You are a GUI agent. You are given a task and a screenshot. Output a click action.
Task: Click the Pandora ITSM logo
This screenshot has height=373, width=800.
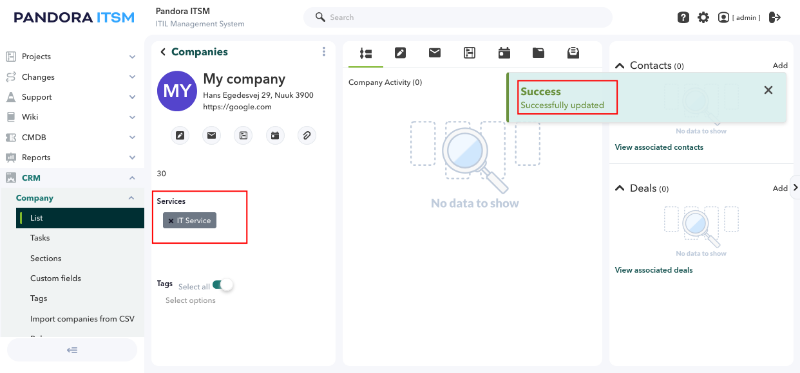click(74, 17)
